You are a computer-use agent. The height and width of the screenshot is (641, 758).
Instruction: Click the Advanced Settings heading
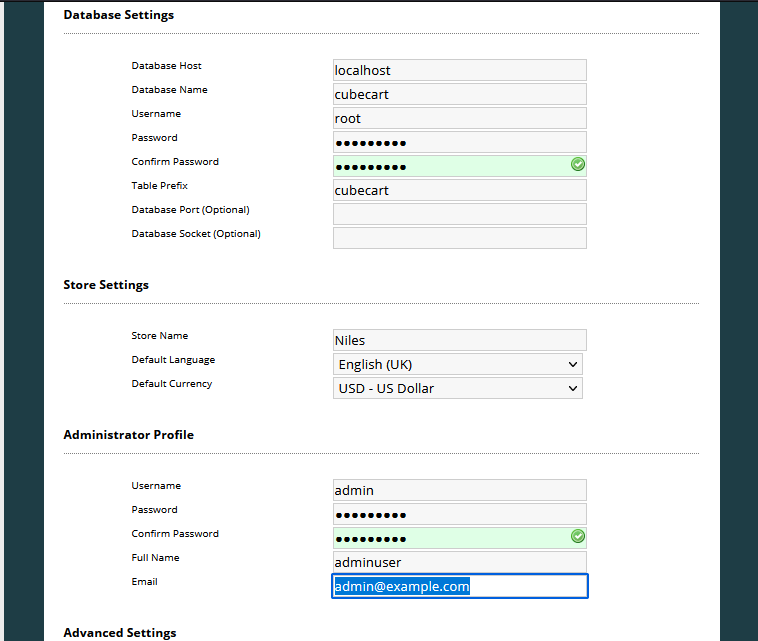(119, 633)
